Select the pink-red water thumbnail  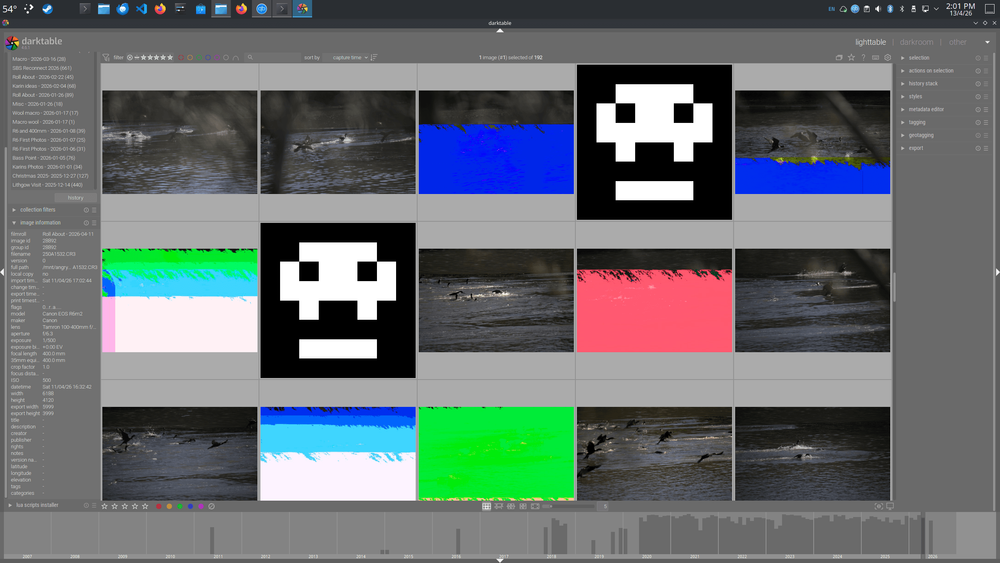654,300
